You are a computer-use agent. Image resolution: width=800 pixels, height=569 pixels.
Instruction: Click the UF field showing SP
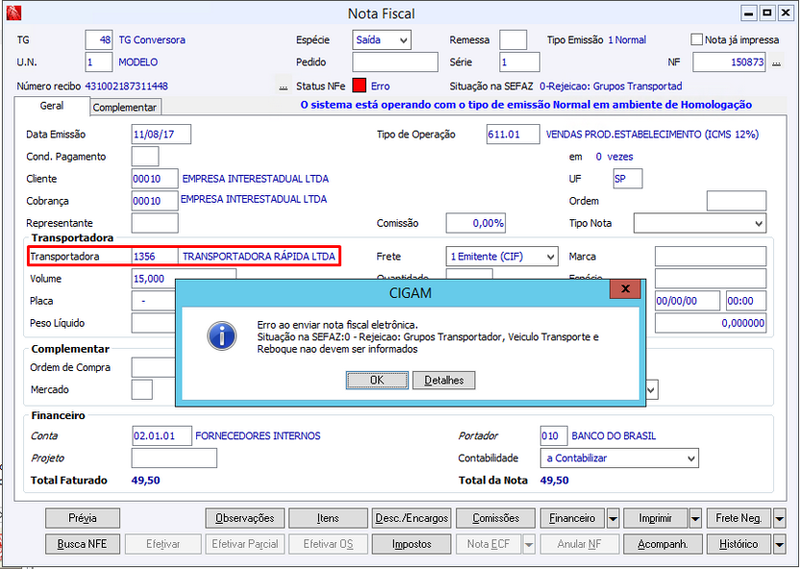[x=628, y=179]
